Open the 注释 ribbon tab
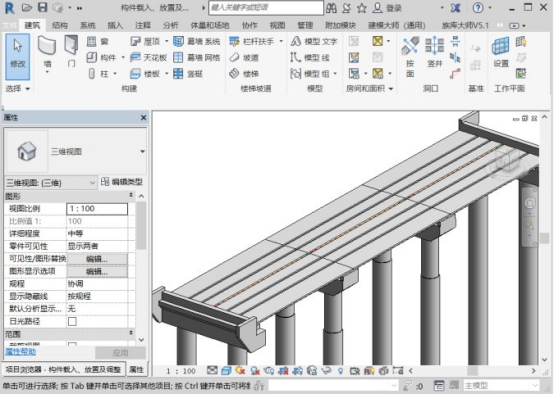Viewport: 554px width, 395px height. click(x=143, y=25)
